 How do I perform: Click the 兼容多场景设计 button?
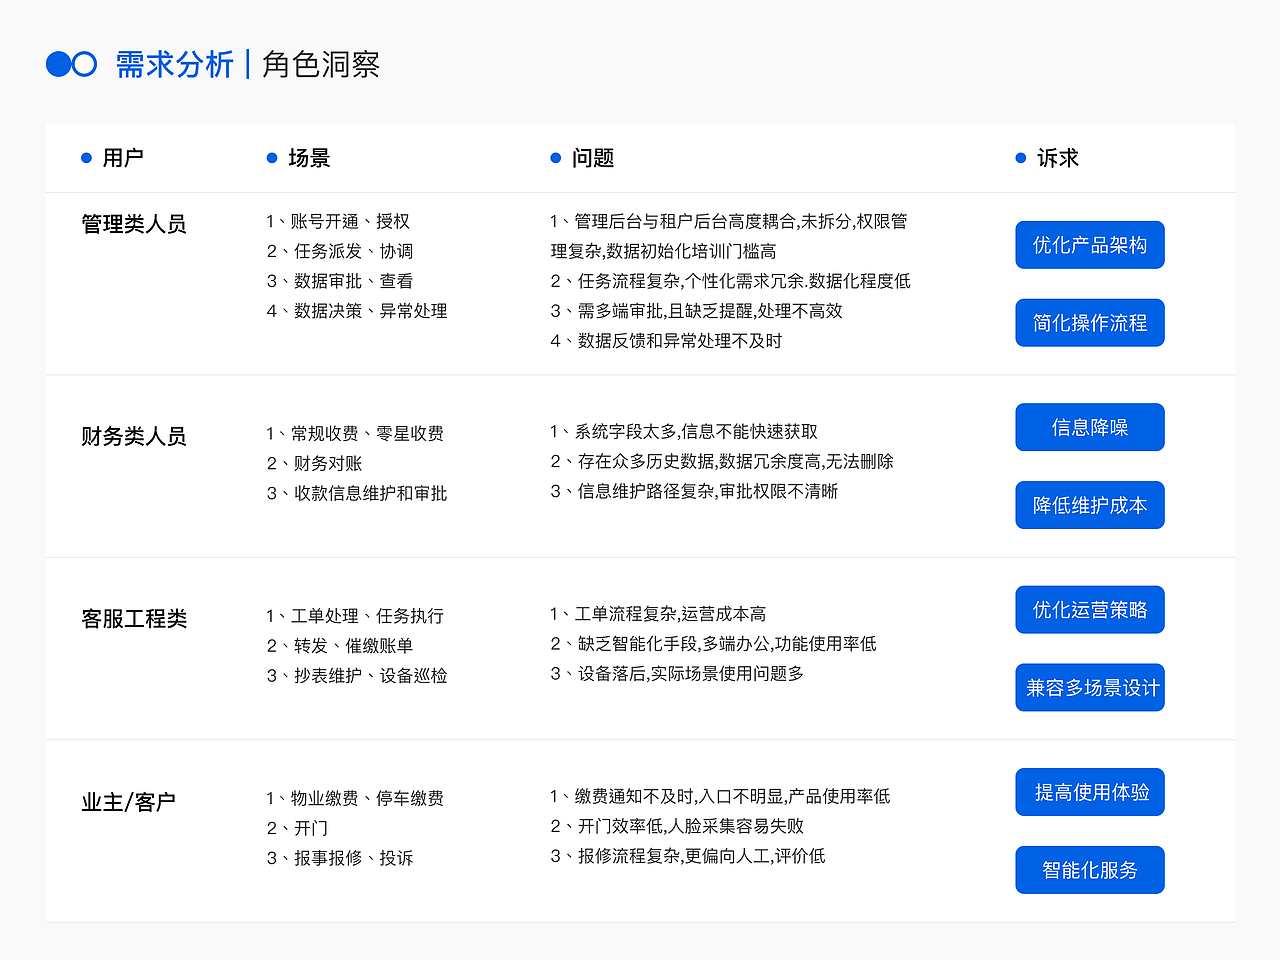(x=1089, y=687)
